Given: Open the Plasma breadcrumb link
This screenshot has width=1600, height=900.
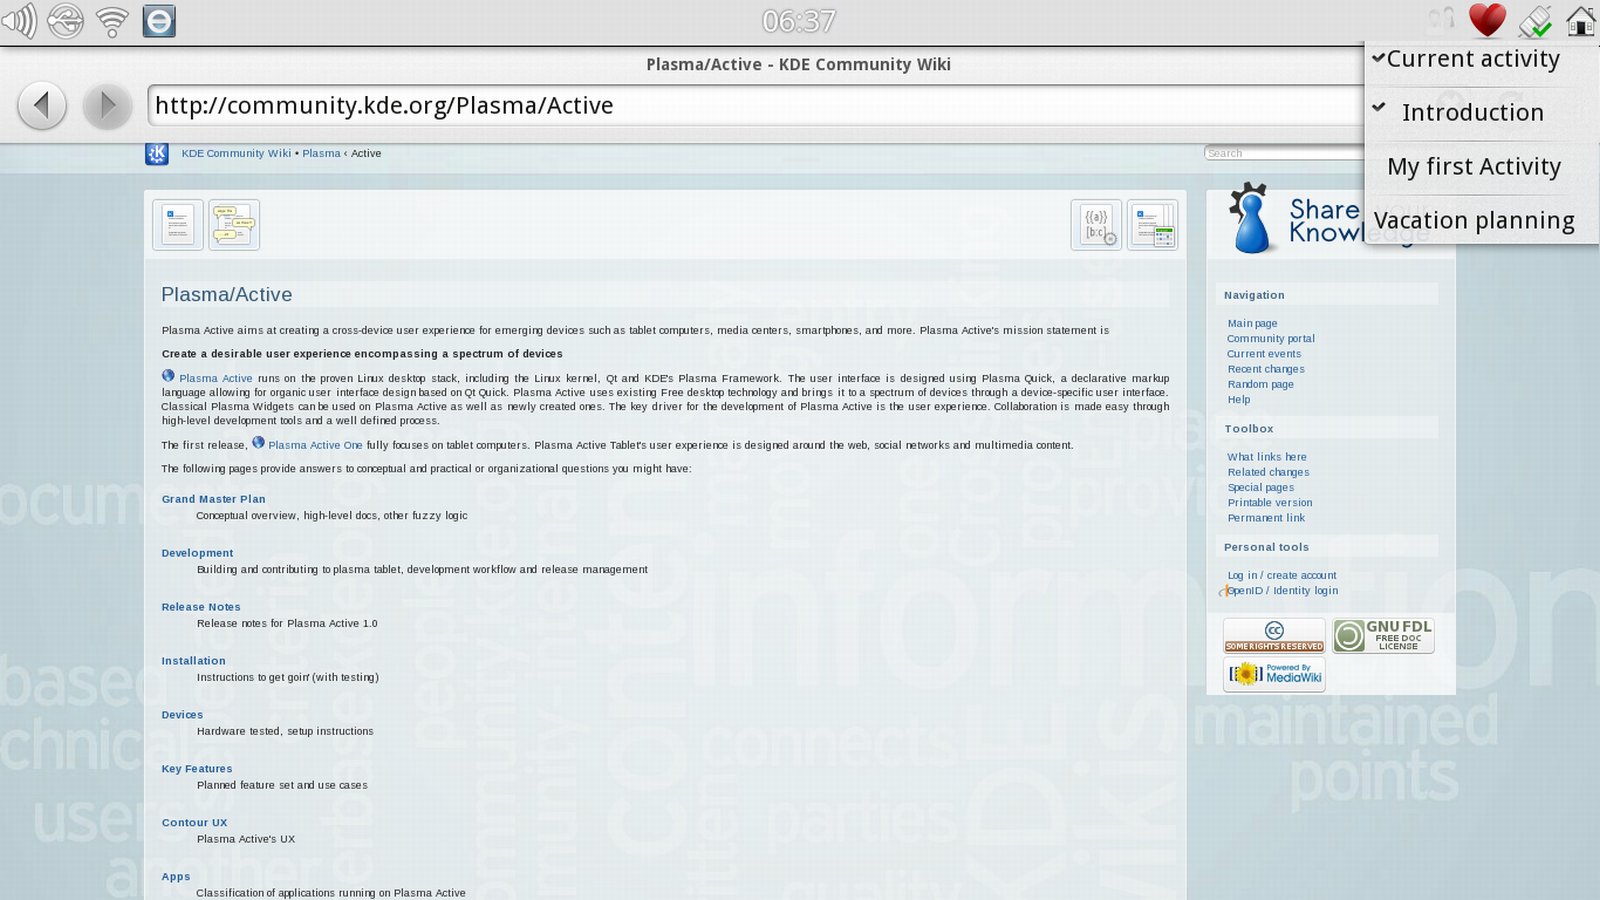Looking at the screenshot, I should 321,153.
